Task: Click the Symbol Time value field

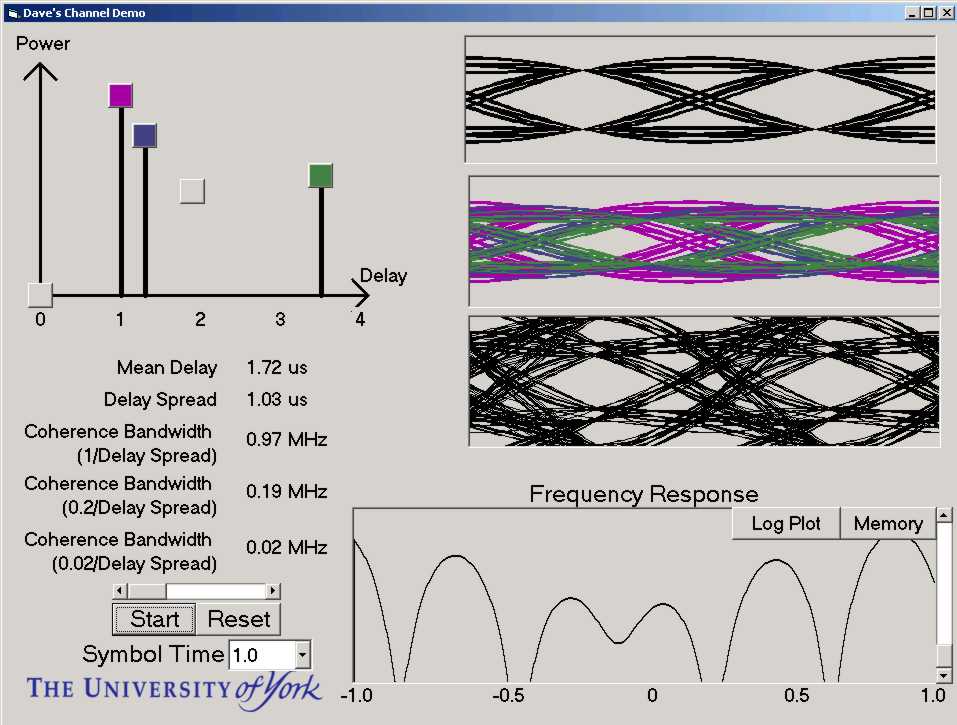Action: pyautogui.click(x=262, y=656)
